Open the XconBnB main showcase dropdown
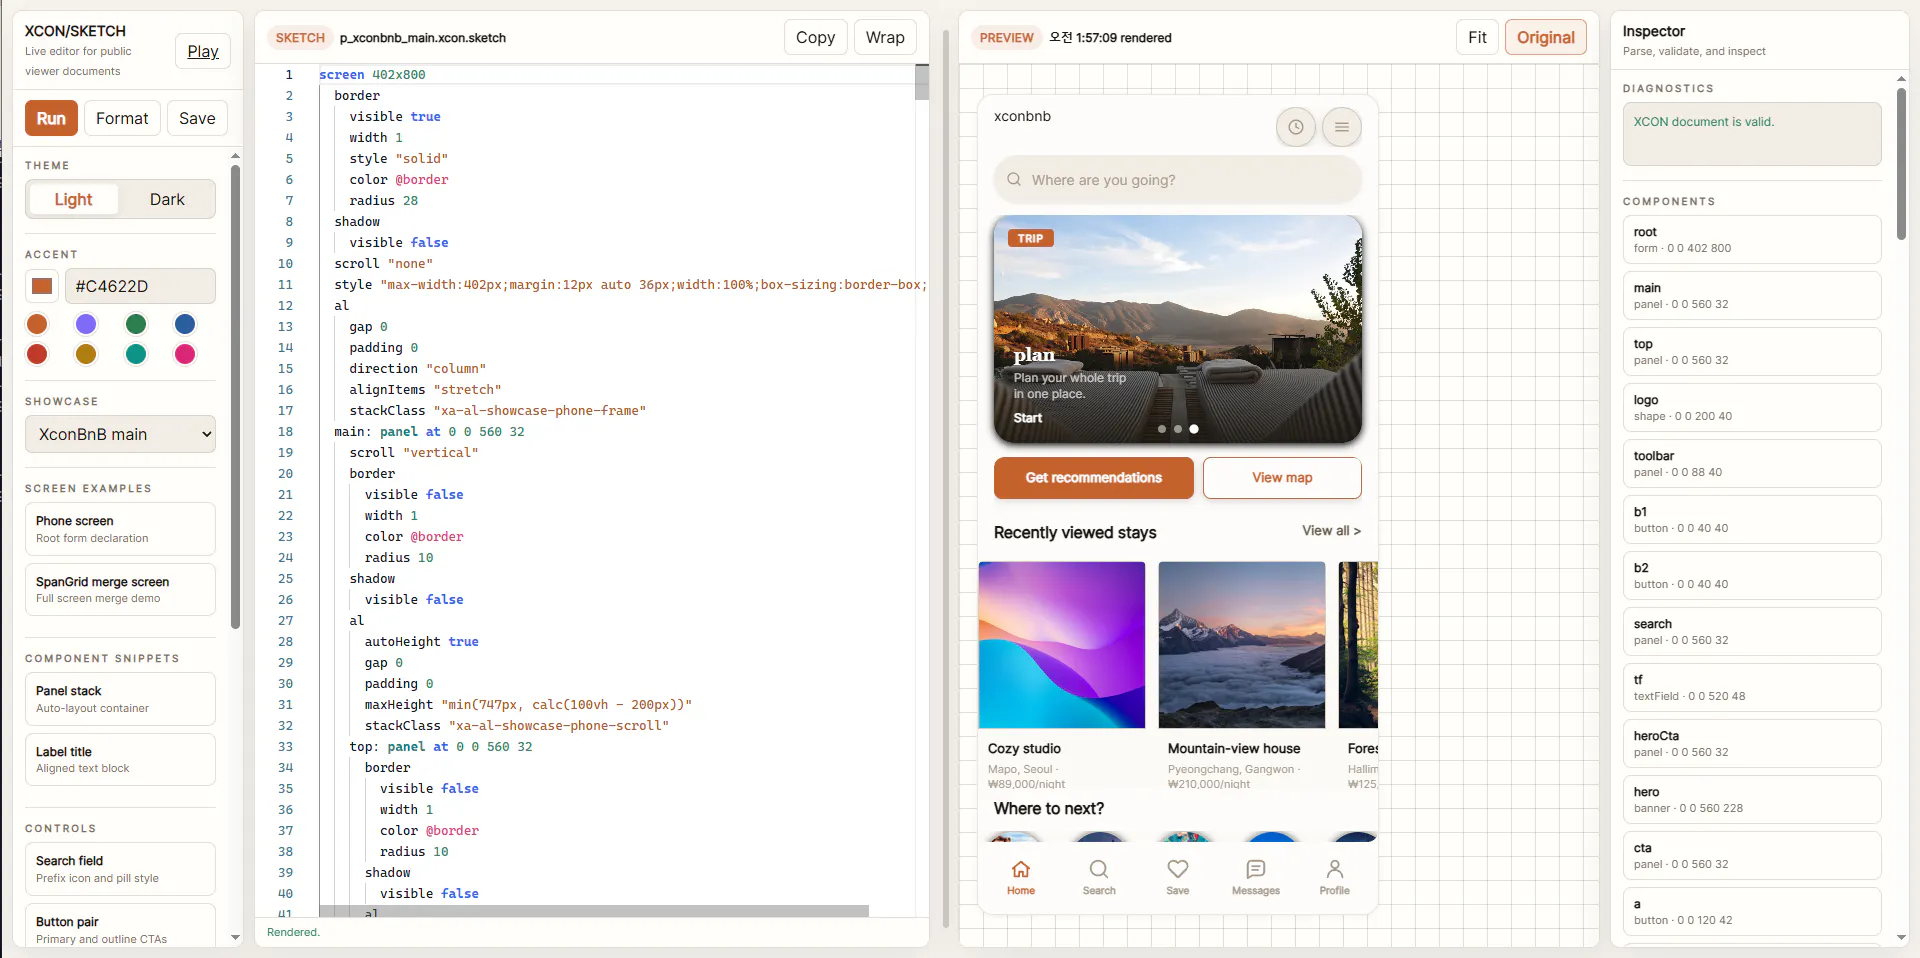The width and height of the screenshot is (1920, 958). click(120, 434)
